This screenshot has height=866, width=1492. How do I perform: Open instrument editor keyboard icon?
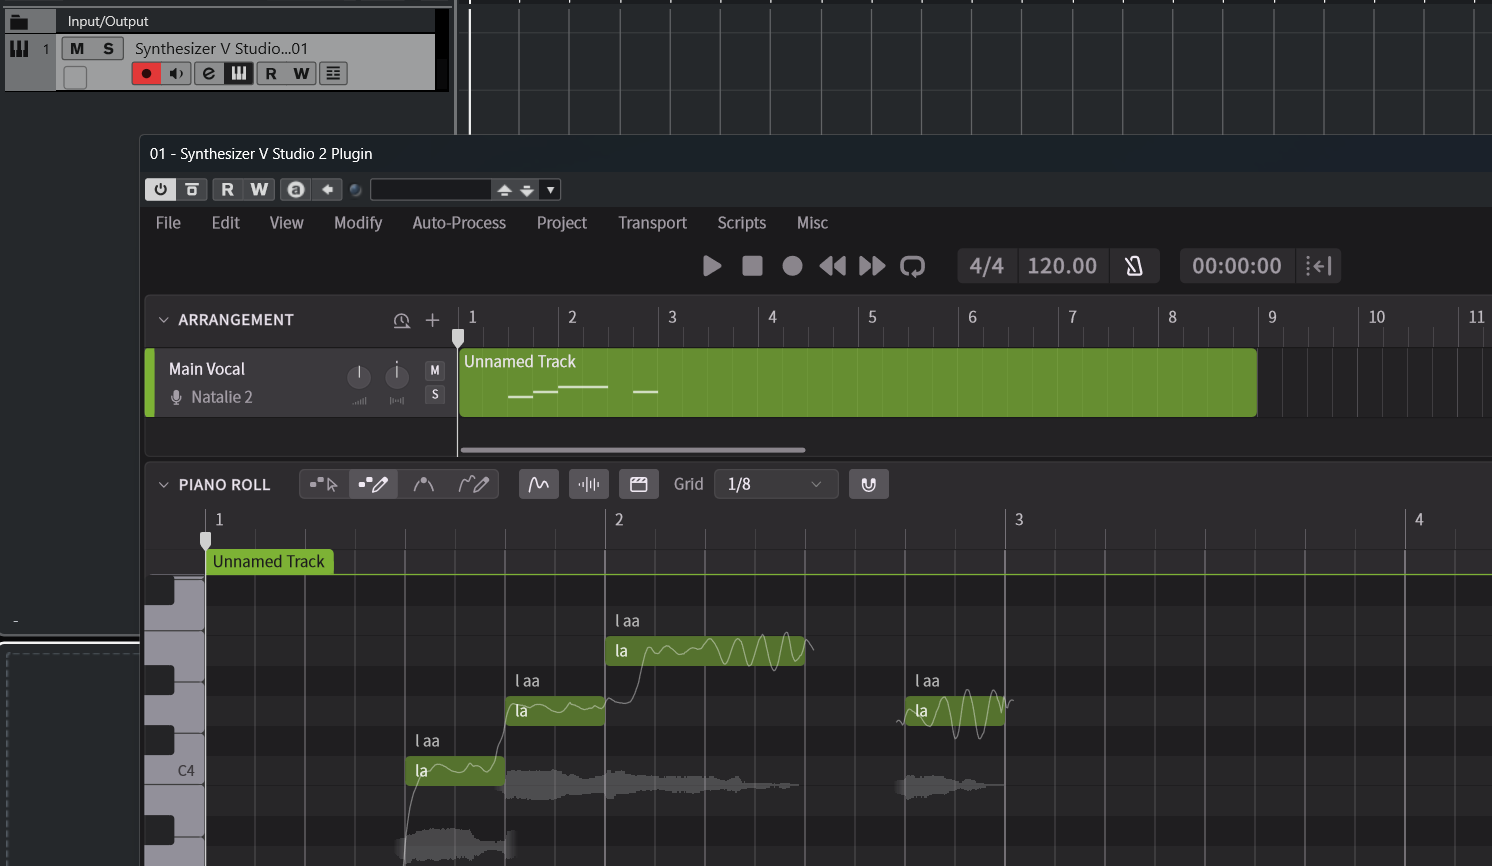click(238, 73)
